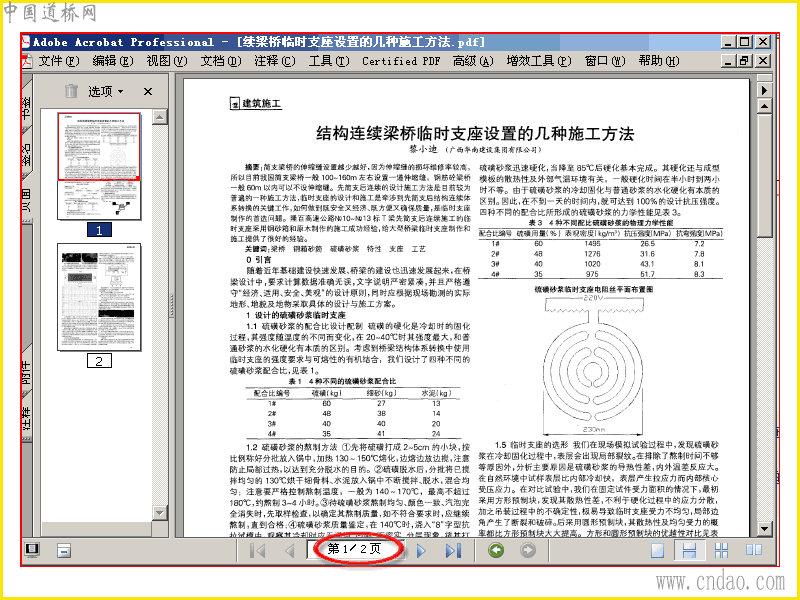Select page 2 thumbnail
The height and width of the screenshot is (600, 800).
[99, 297]
